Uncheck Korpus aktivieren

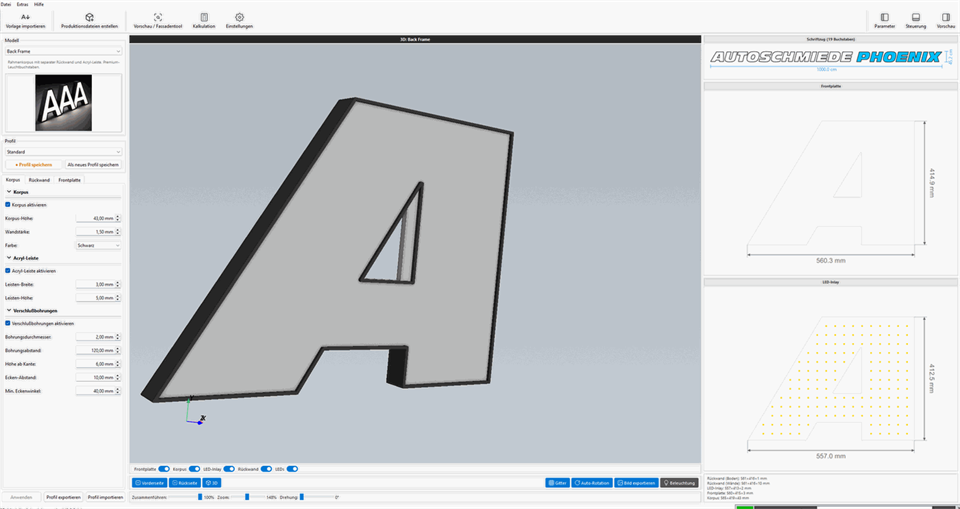pos(7,205)
